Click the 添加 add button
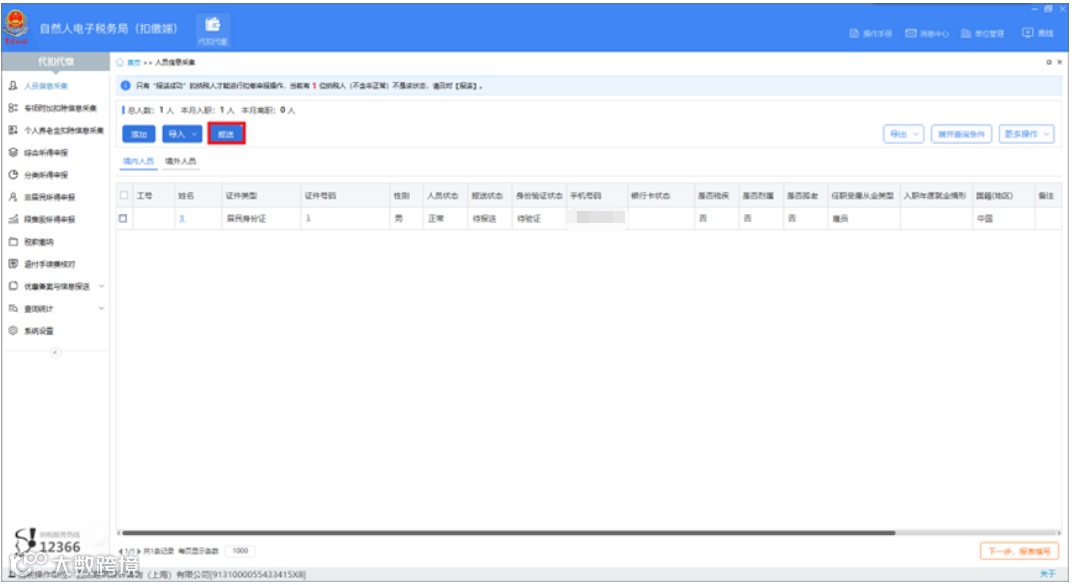This screenshot has width=1072, height=585. tap(139, 134)
